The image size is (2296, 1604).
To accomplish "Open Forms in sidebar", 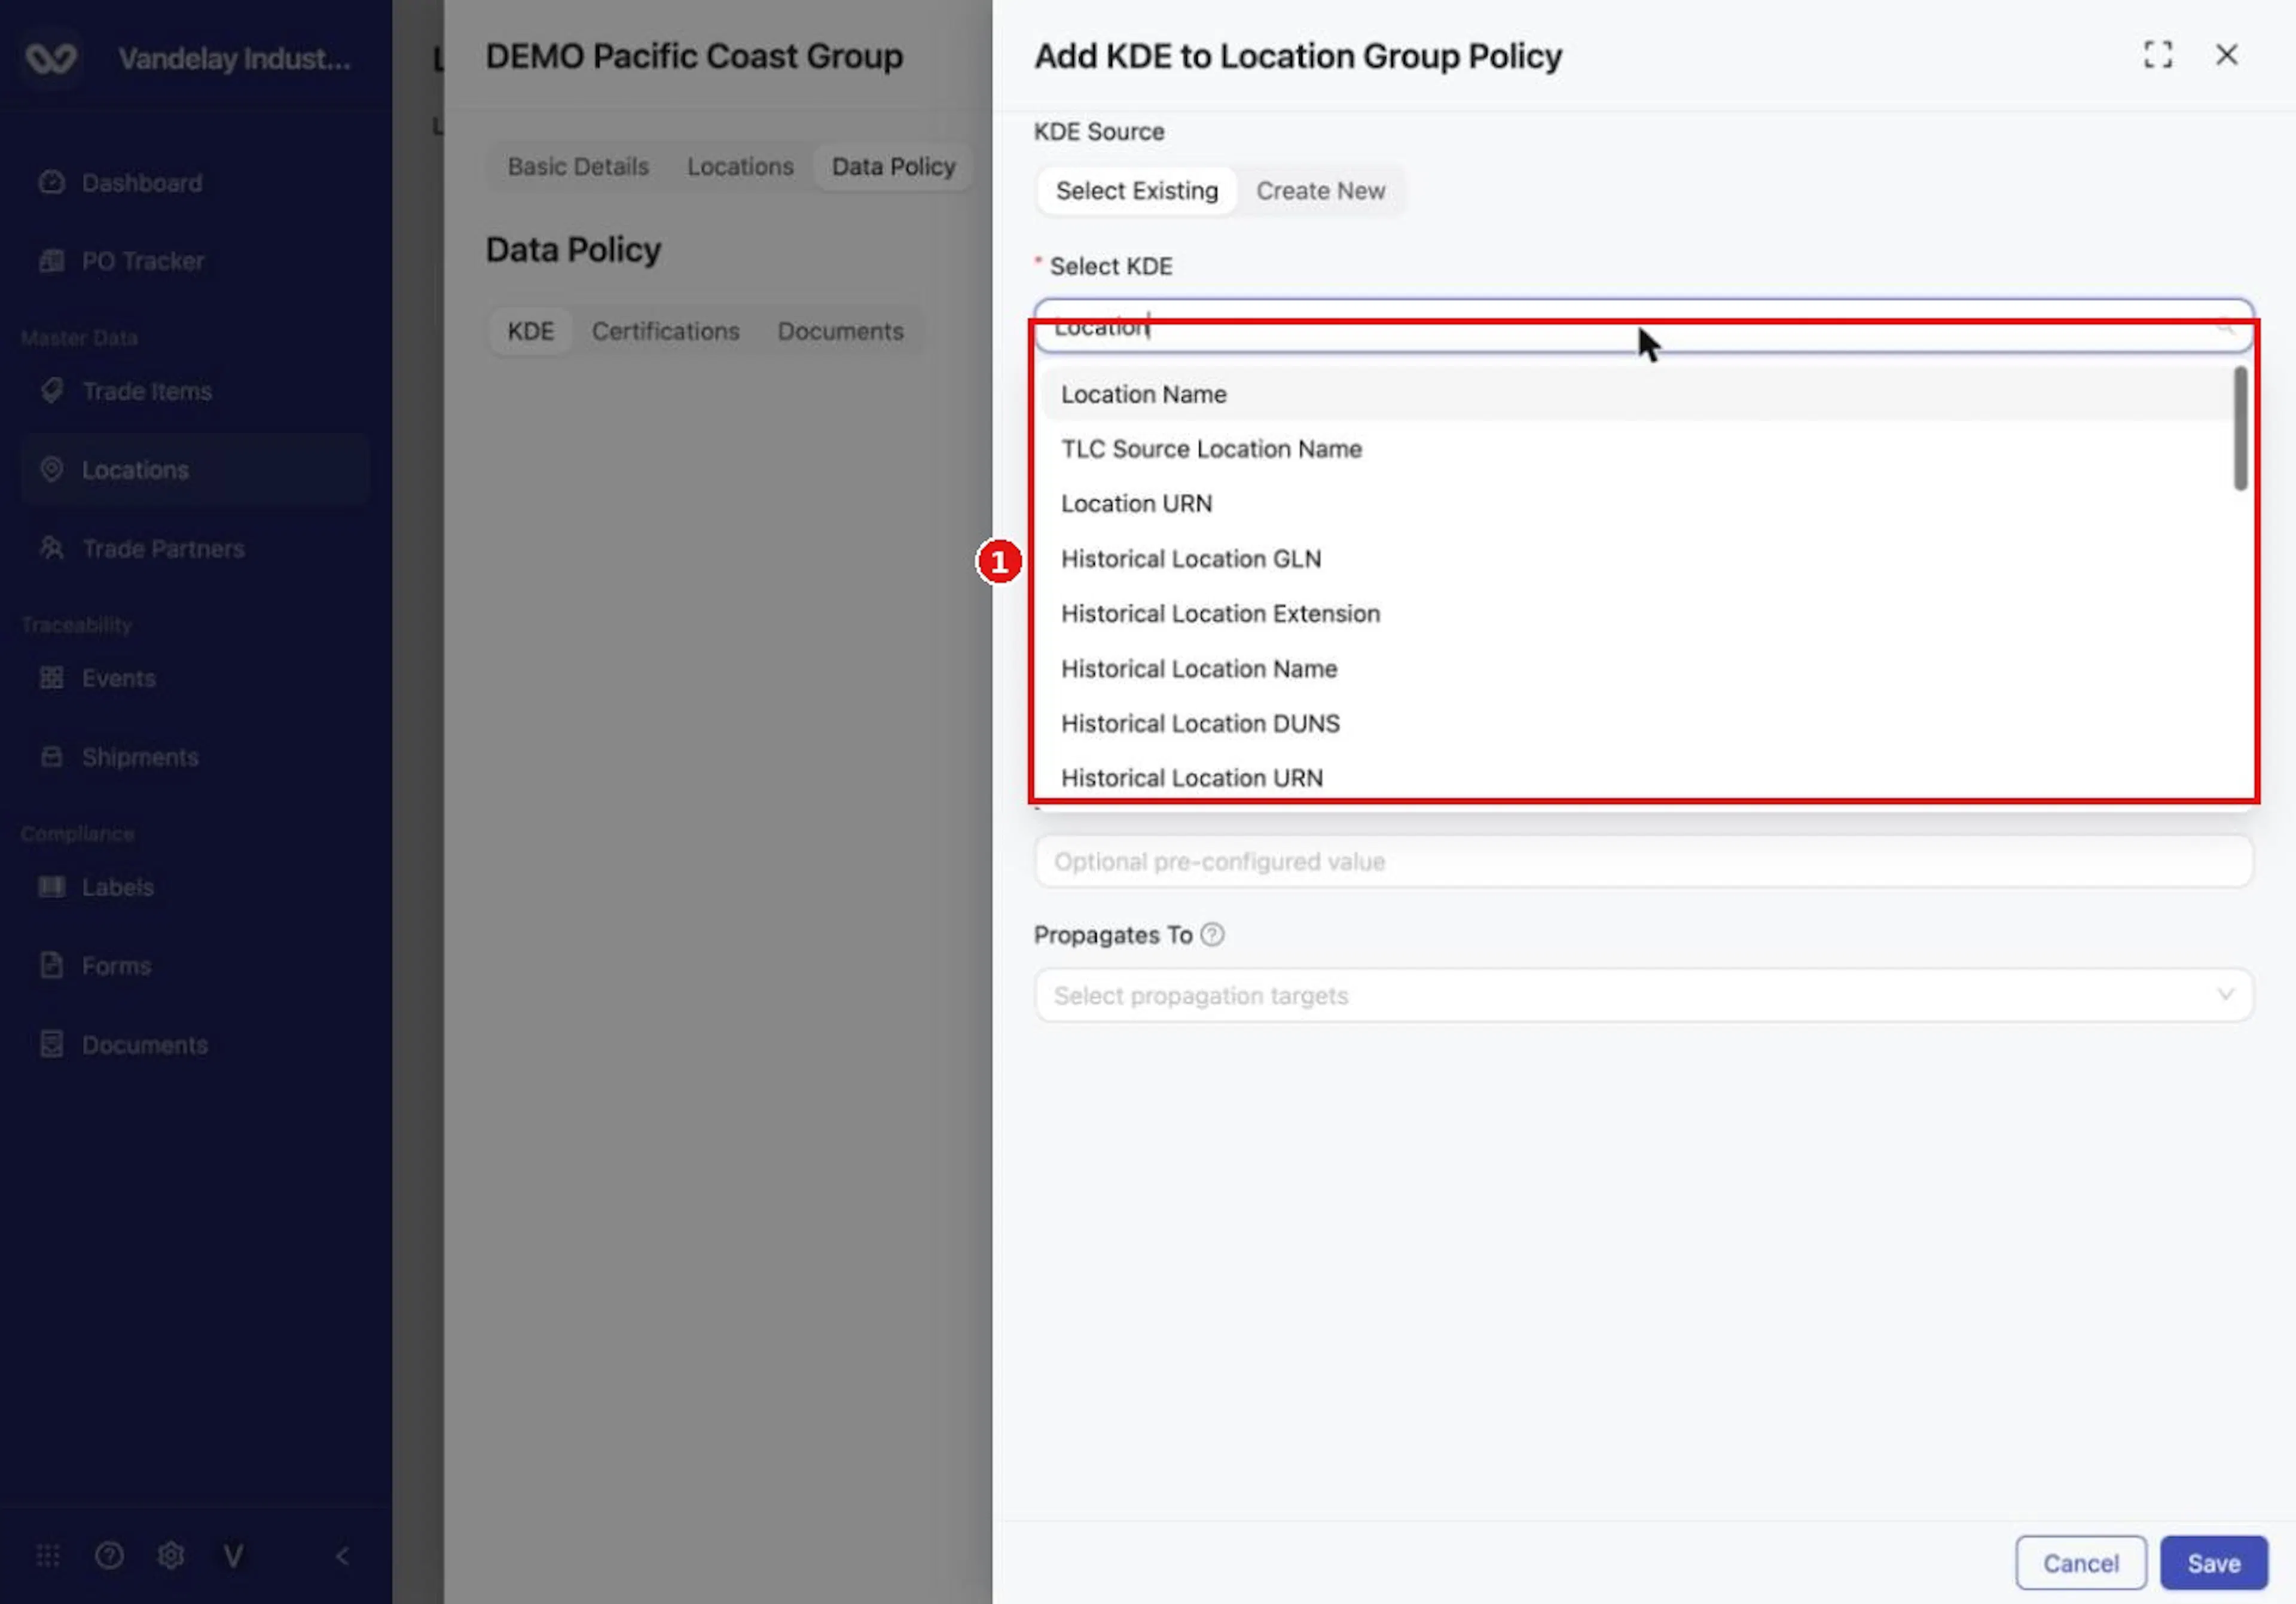I will coord(116,966).
